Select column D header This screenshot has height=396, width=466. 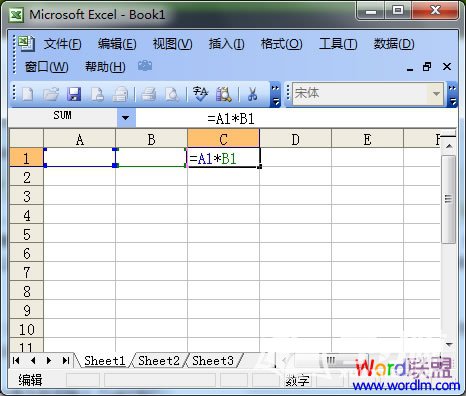(x=295, y=139)
